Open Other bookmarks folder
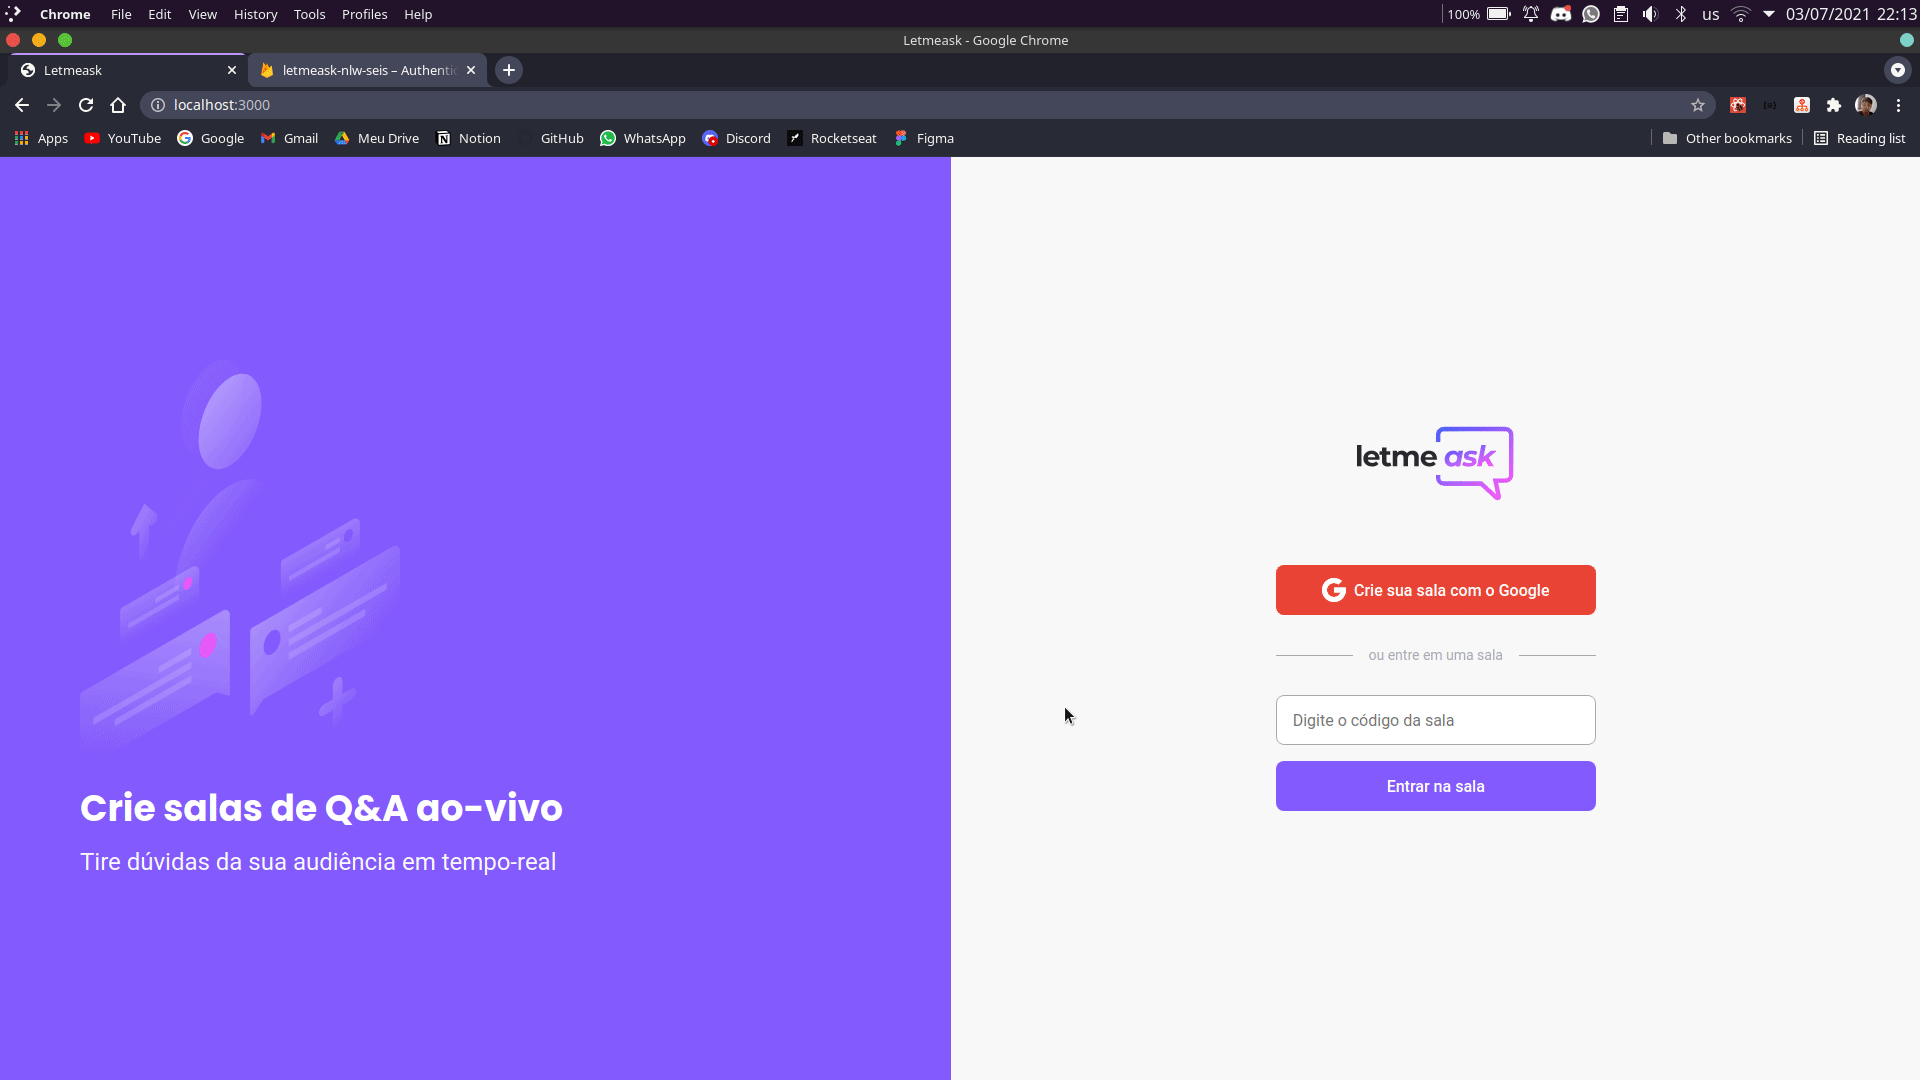1920x1080 pixels. pyautogui.click(x=1727, y=138)
